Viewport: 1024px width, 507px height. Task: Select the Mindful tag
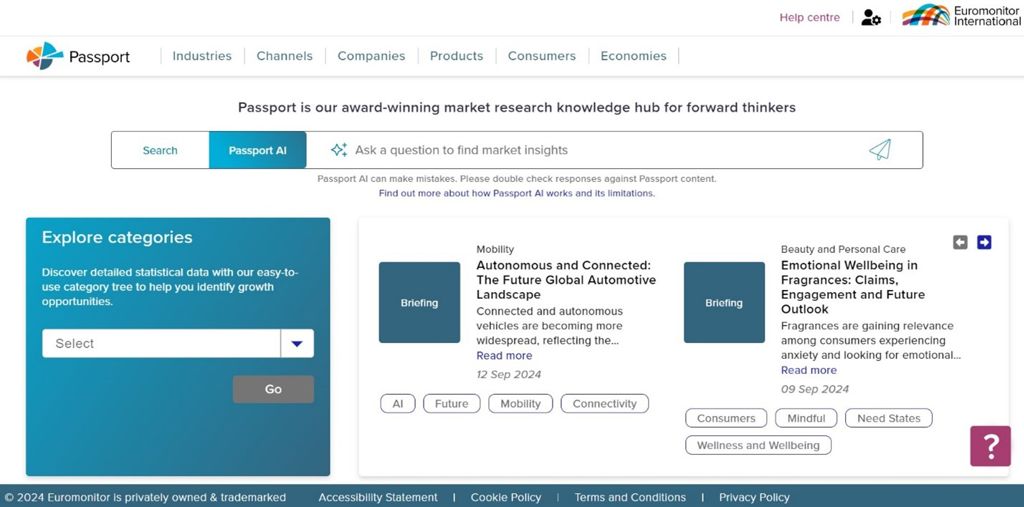(x=807, y=418)
